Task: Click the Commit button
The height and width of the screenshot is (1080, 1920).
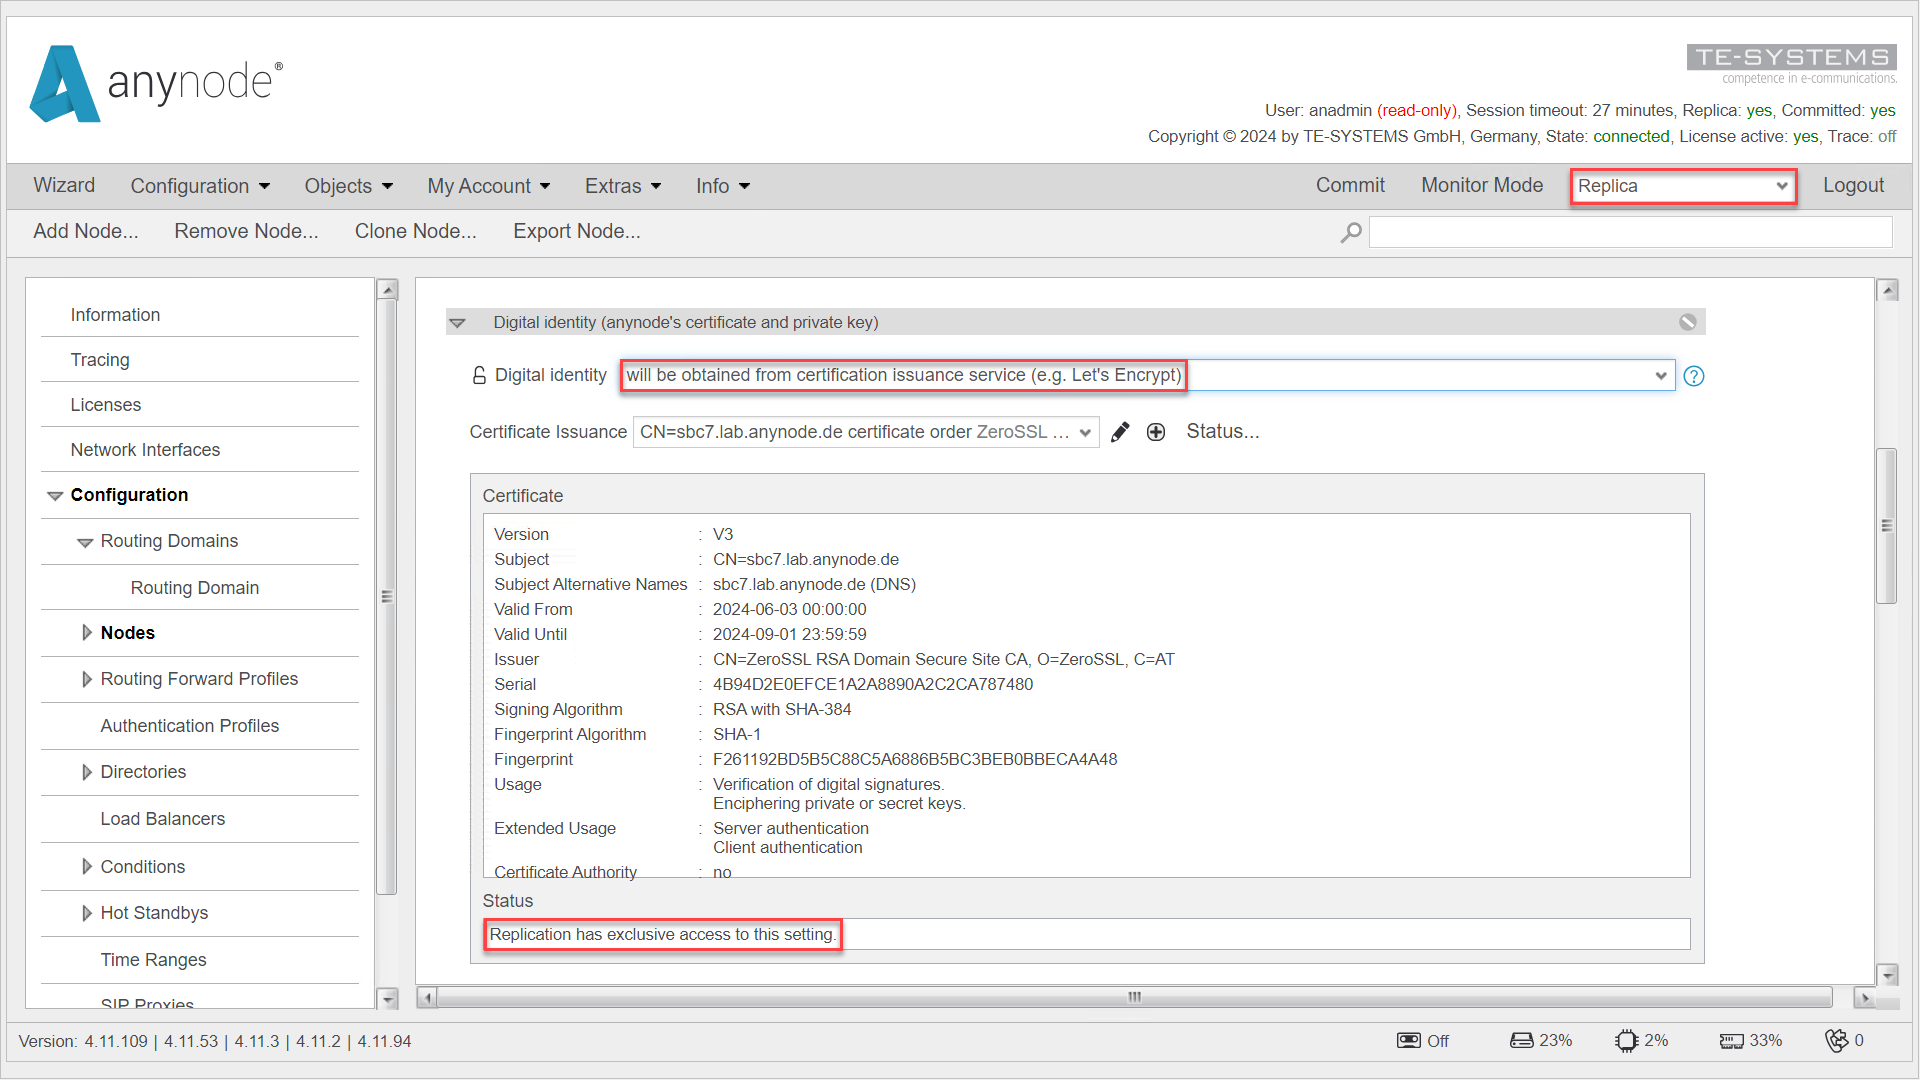Action: tap(1350, 186)
